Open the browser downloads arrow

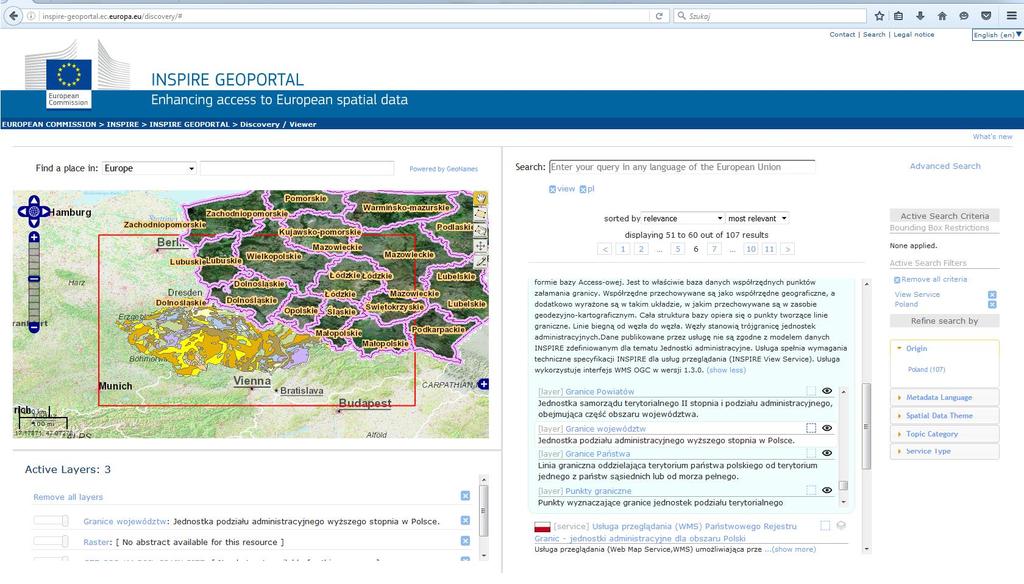[x=920, y=16]
